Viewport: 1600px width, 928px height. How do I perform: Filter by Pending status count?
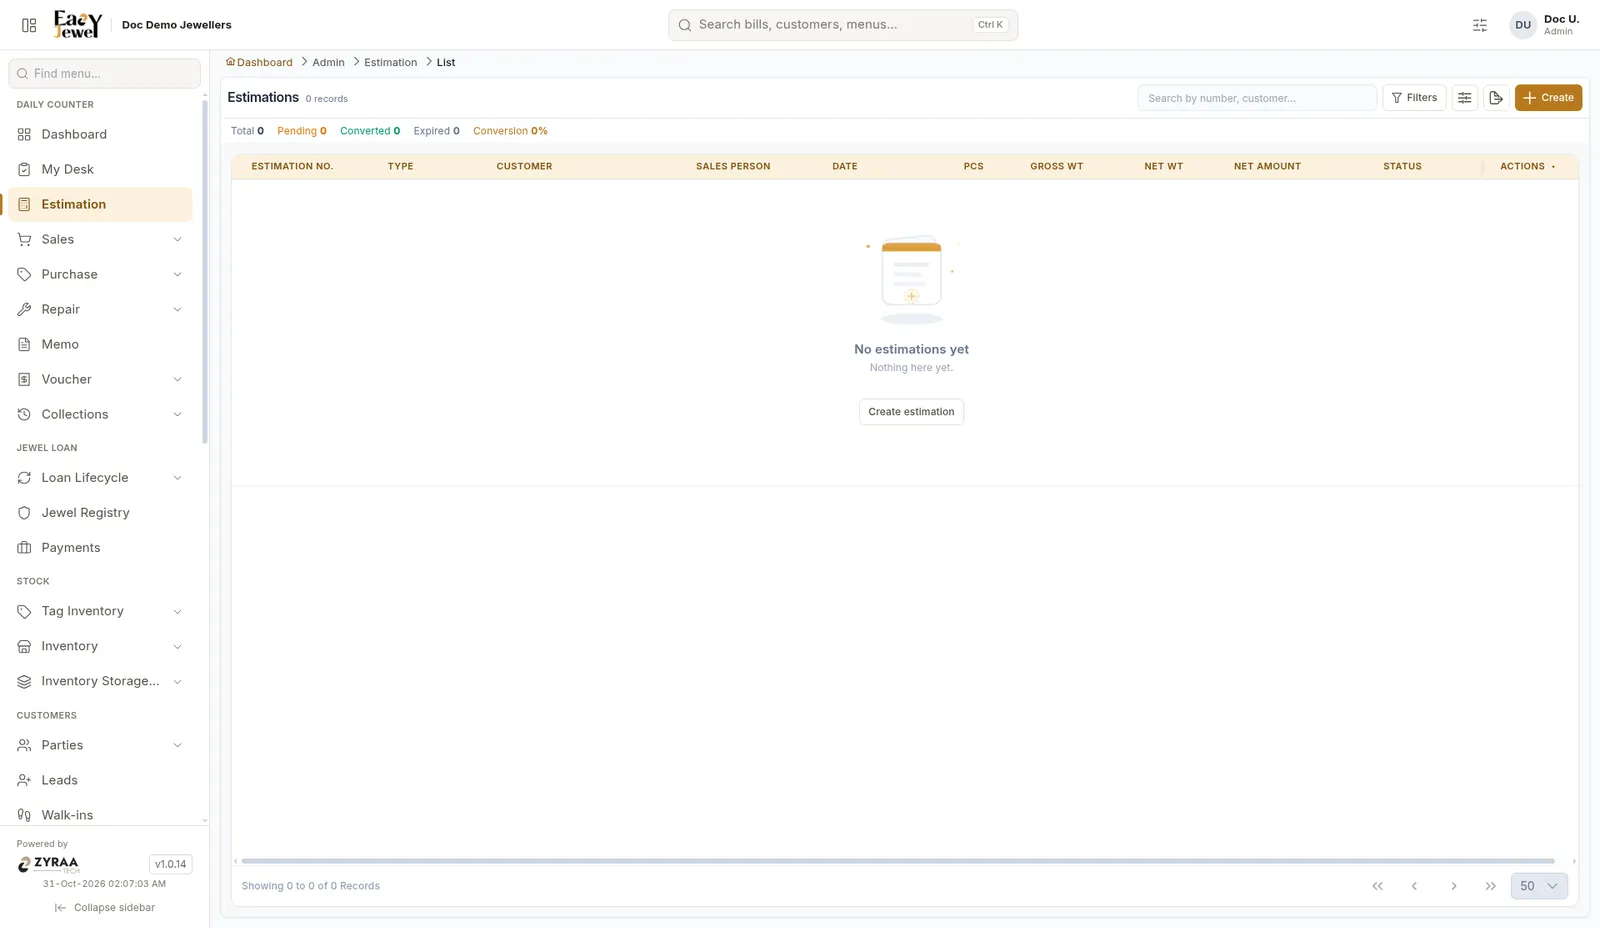point(302,131)
